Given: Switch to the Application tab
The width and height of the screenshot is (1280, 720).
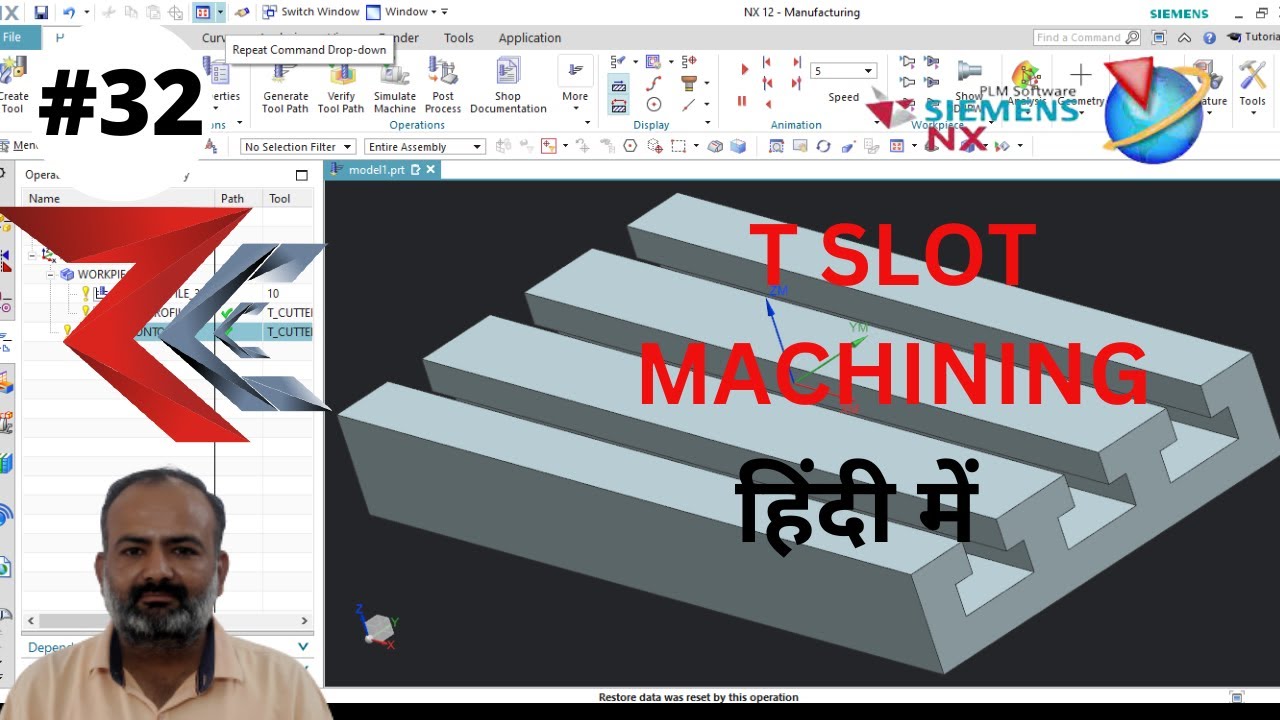Looking at the screenshot, I should 530,38.
